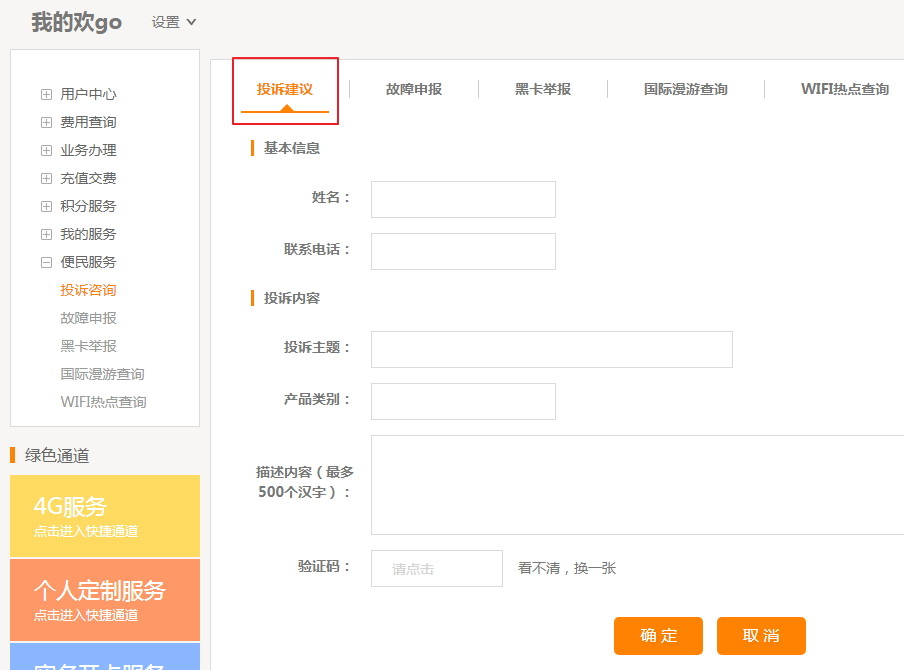Image resolution: width=904 pixels, height=670 pixels.
Task: Click the 确定 submit button
Action: point(658,636)
